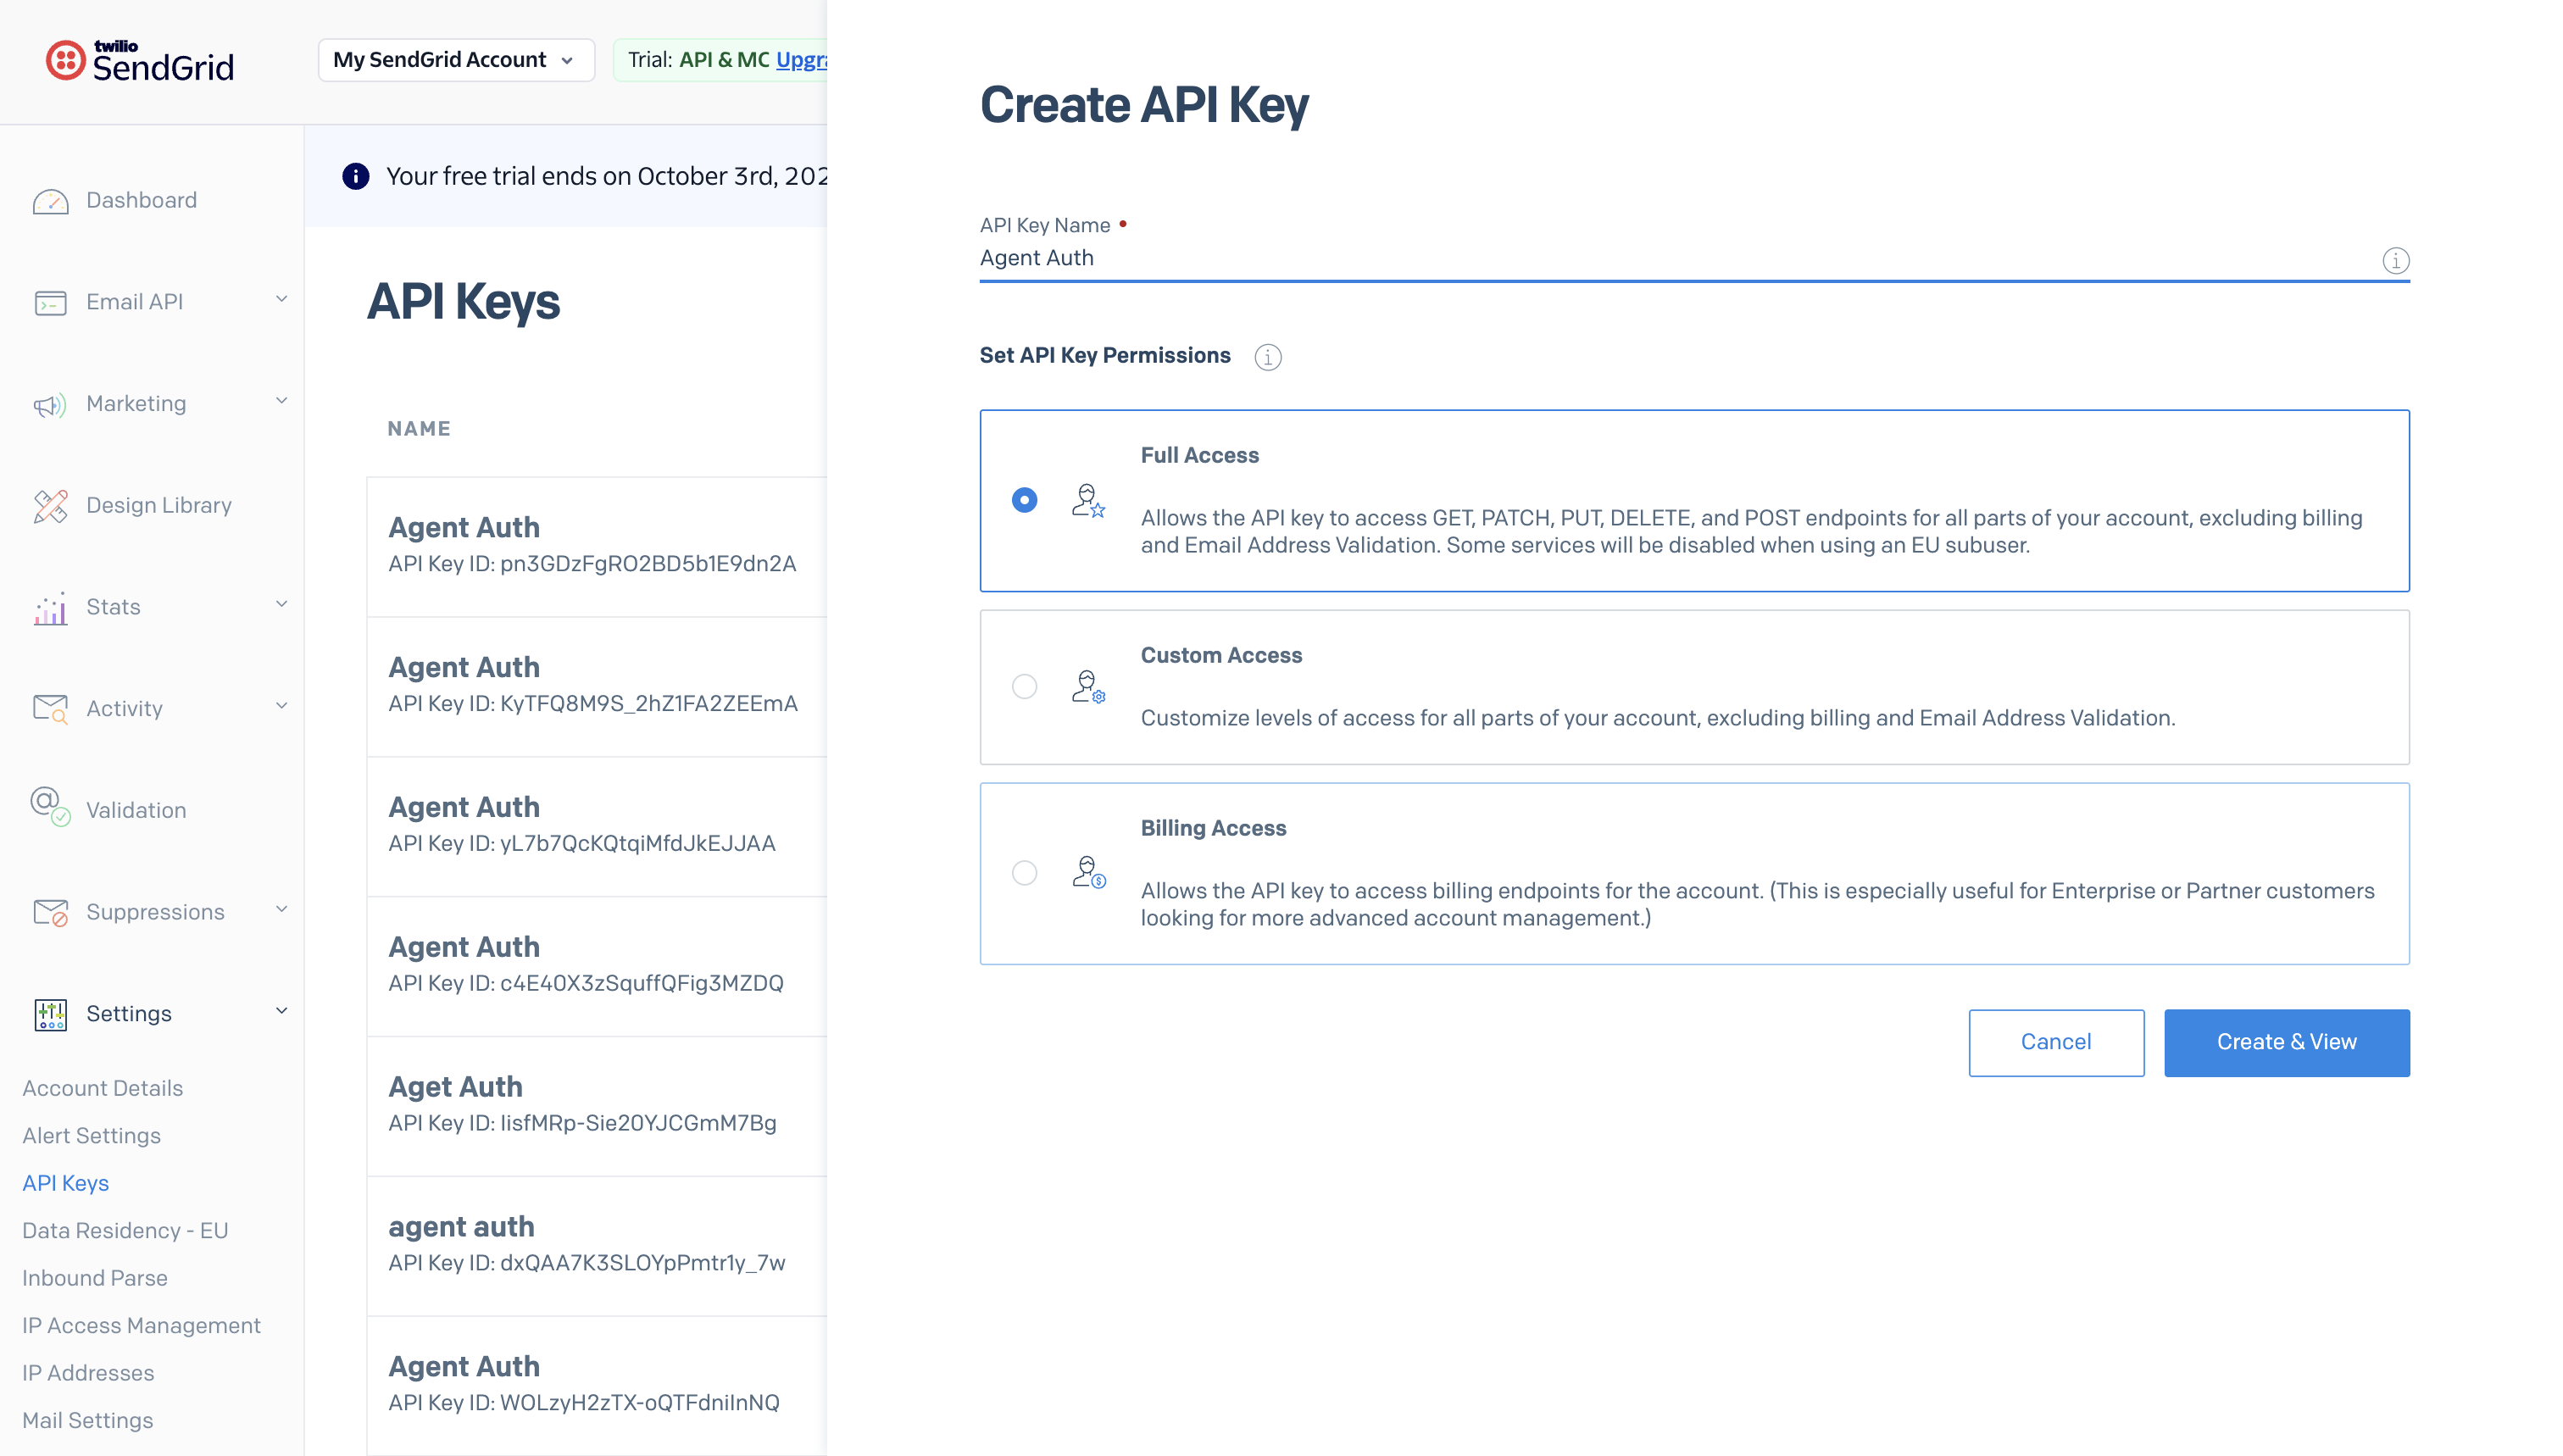
Task: Select the Full Access radio button
Action: [1024, 500]
